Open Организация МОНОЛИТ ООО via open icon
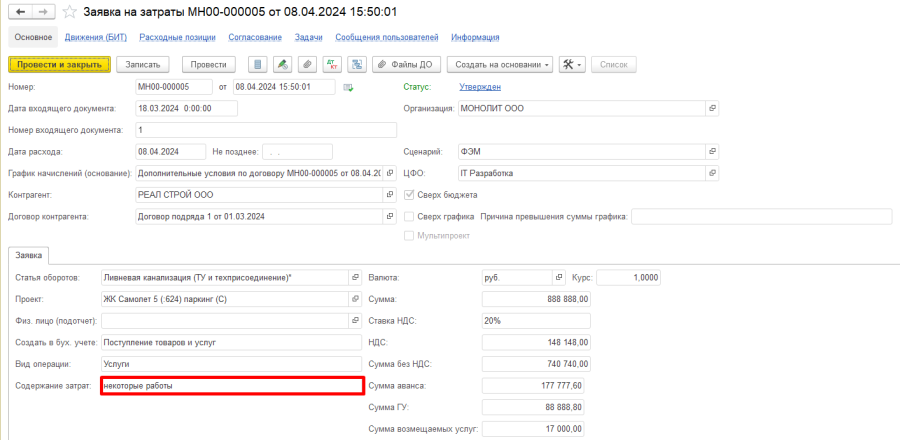This screenshot has width=900, height=440. pyautogui.click(x=713, y=108)
